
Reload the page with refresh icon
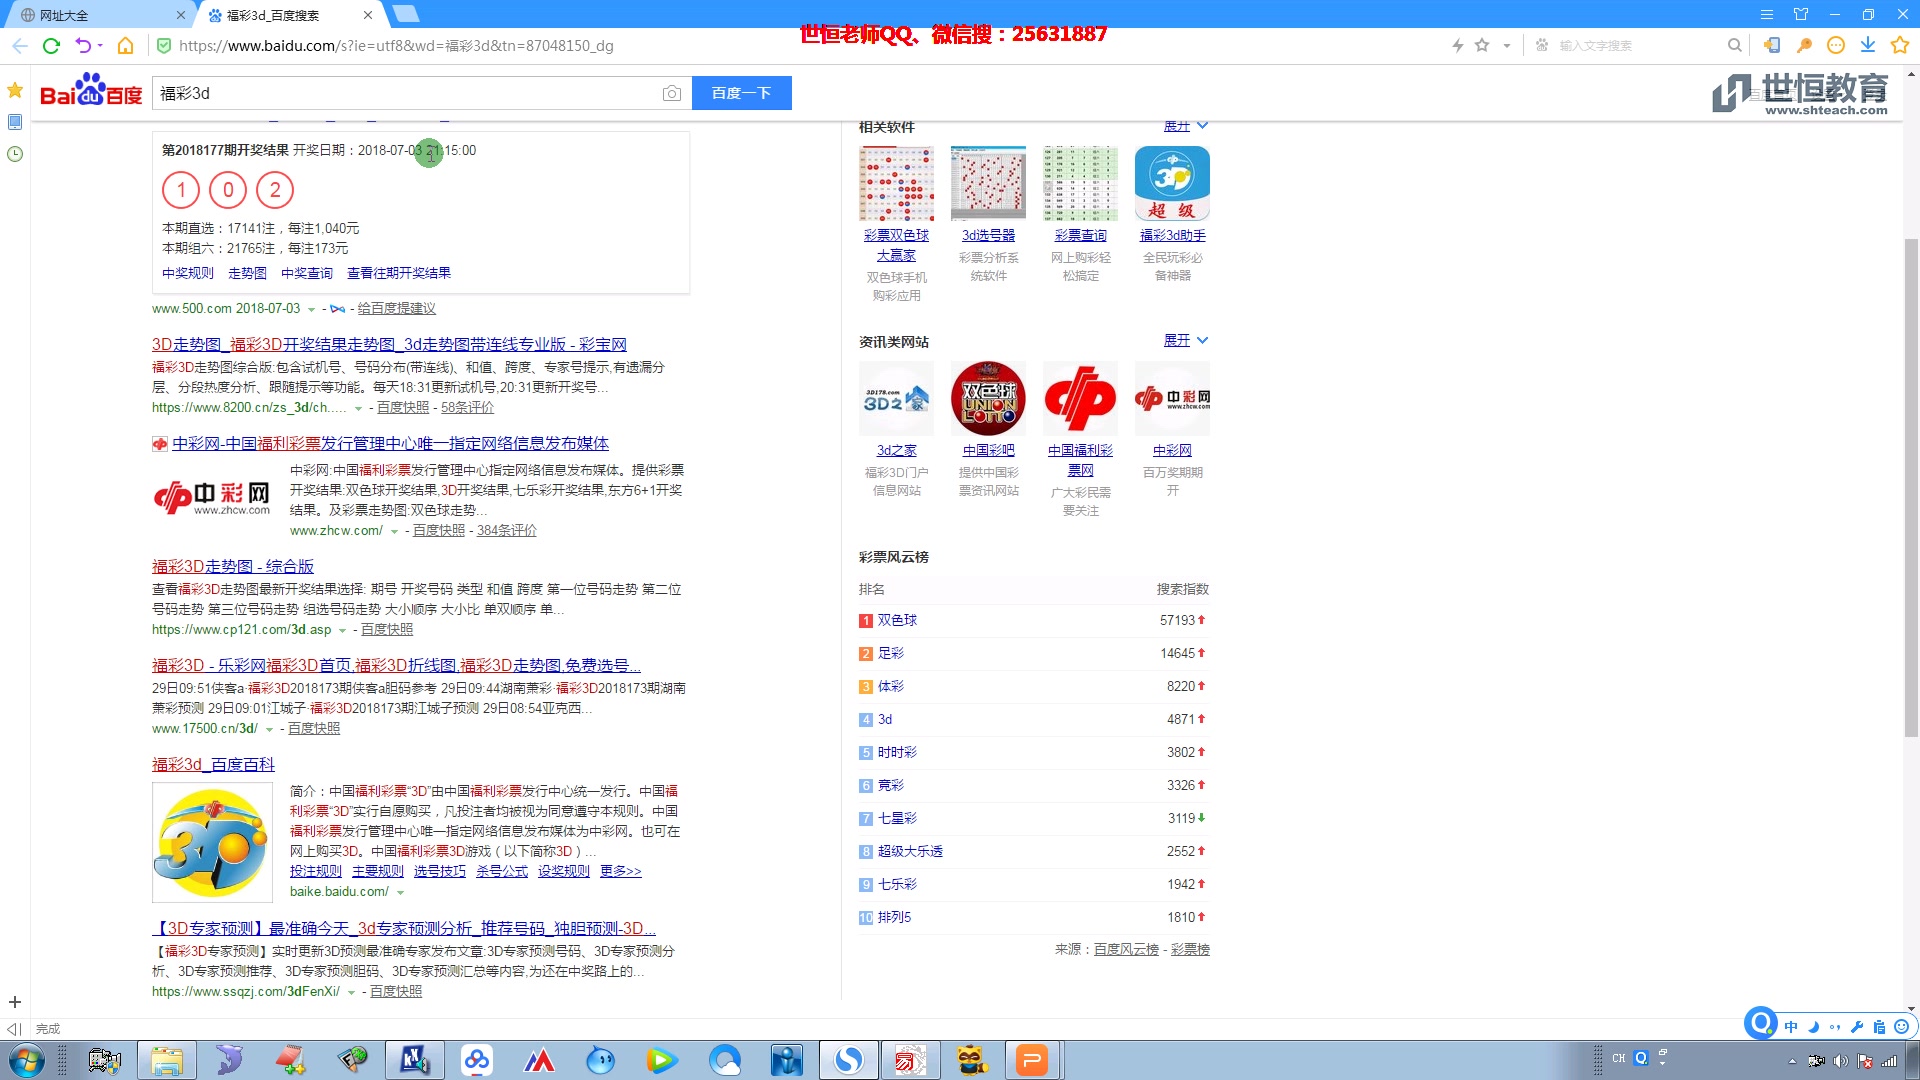click(52, 45)
